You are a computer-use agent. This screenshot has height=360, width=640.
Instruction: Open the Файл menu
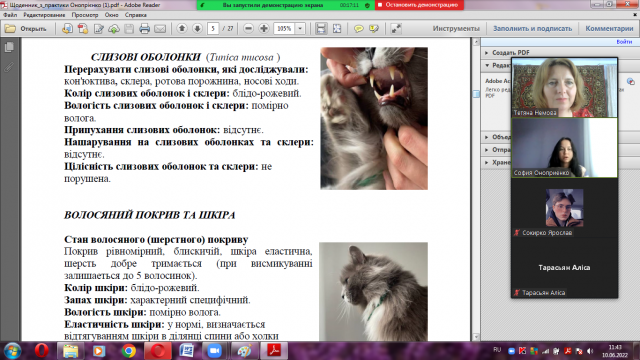click(x=10, y=15)
